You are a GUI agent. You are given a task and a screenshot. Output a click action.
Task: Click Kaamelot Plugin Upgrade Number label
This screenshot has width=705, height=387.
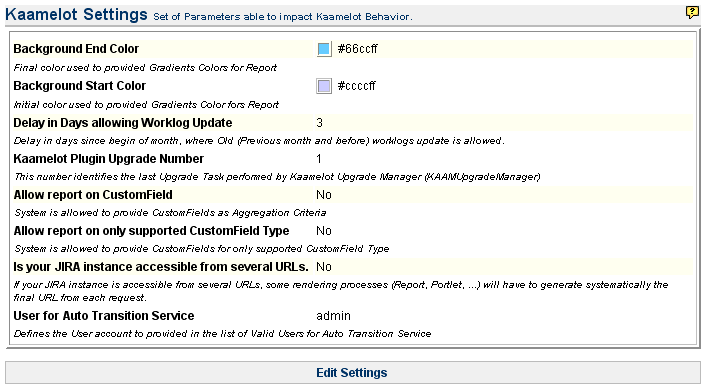(x=108, y=159)
